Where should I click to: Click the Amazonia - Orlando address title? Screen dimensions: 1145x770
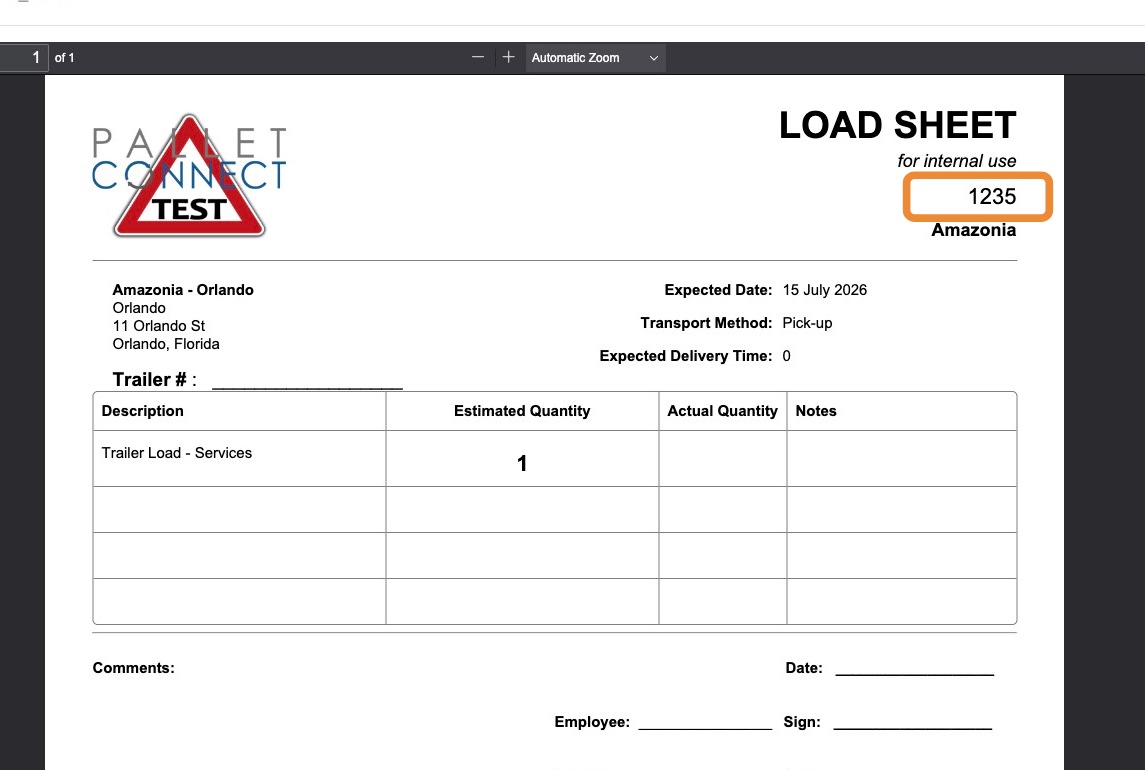point(183,290)
